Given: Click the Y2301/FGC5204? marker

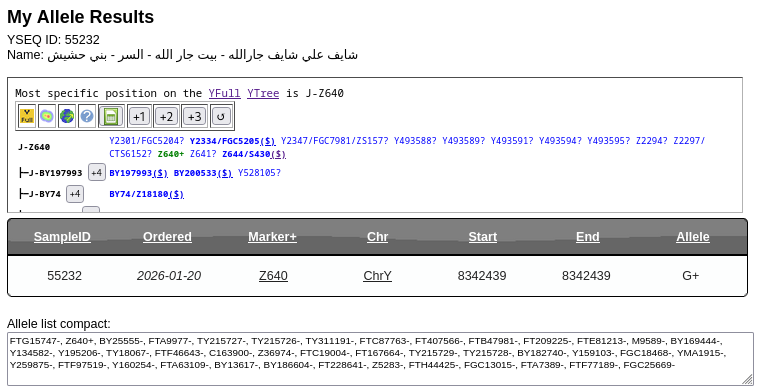Looking at the screenshot, I should coord(146,141).
